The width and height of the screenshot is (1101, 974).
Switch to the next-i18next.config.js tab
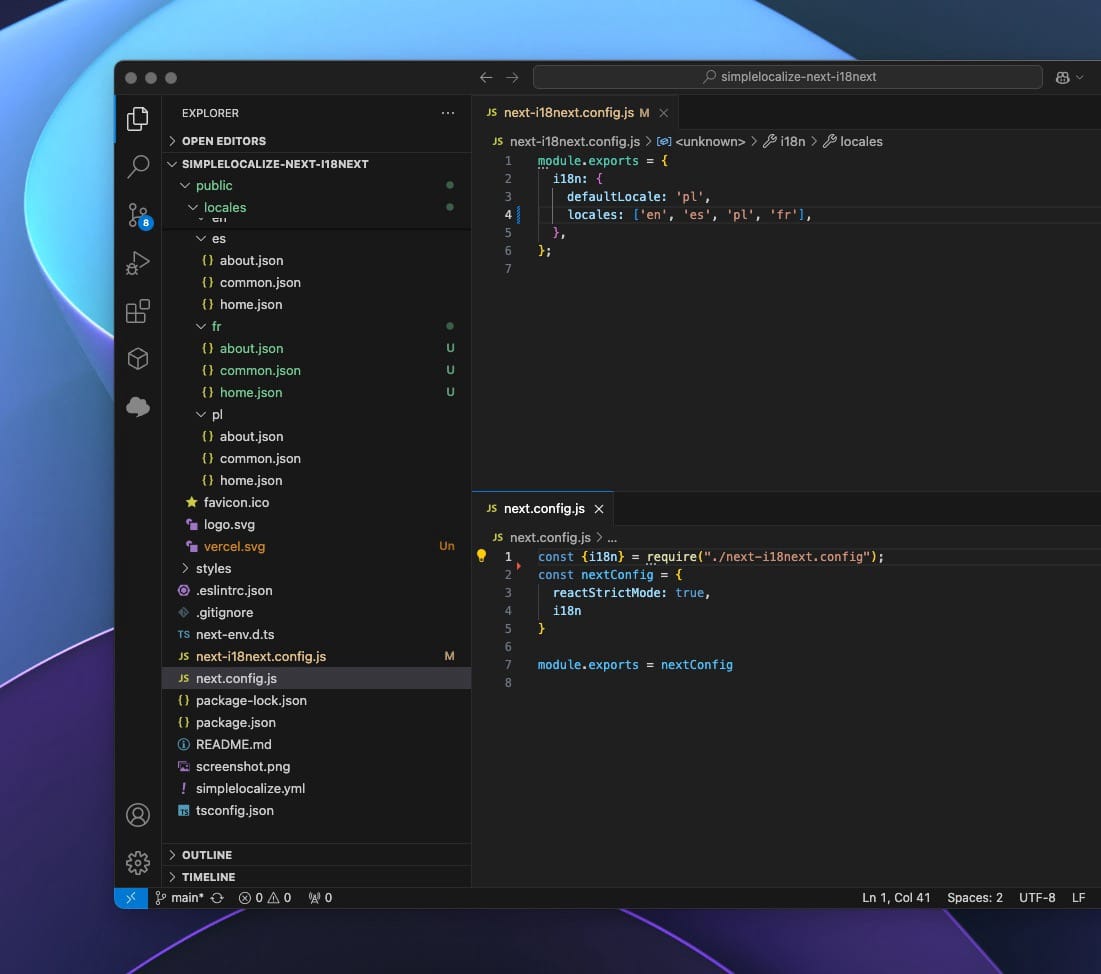click(x=569, y=113)
